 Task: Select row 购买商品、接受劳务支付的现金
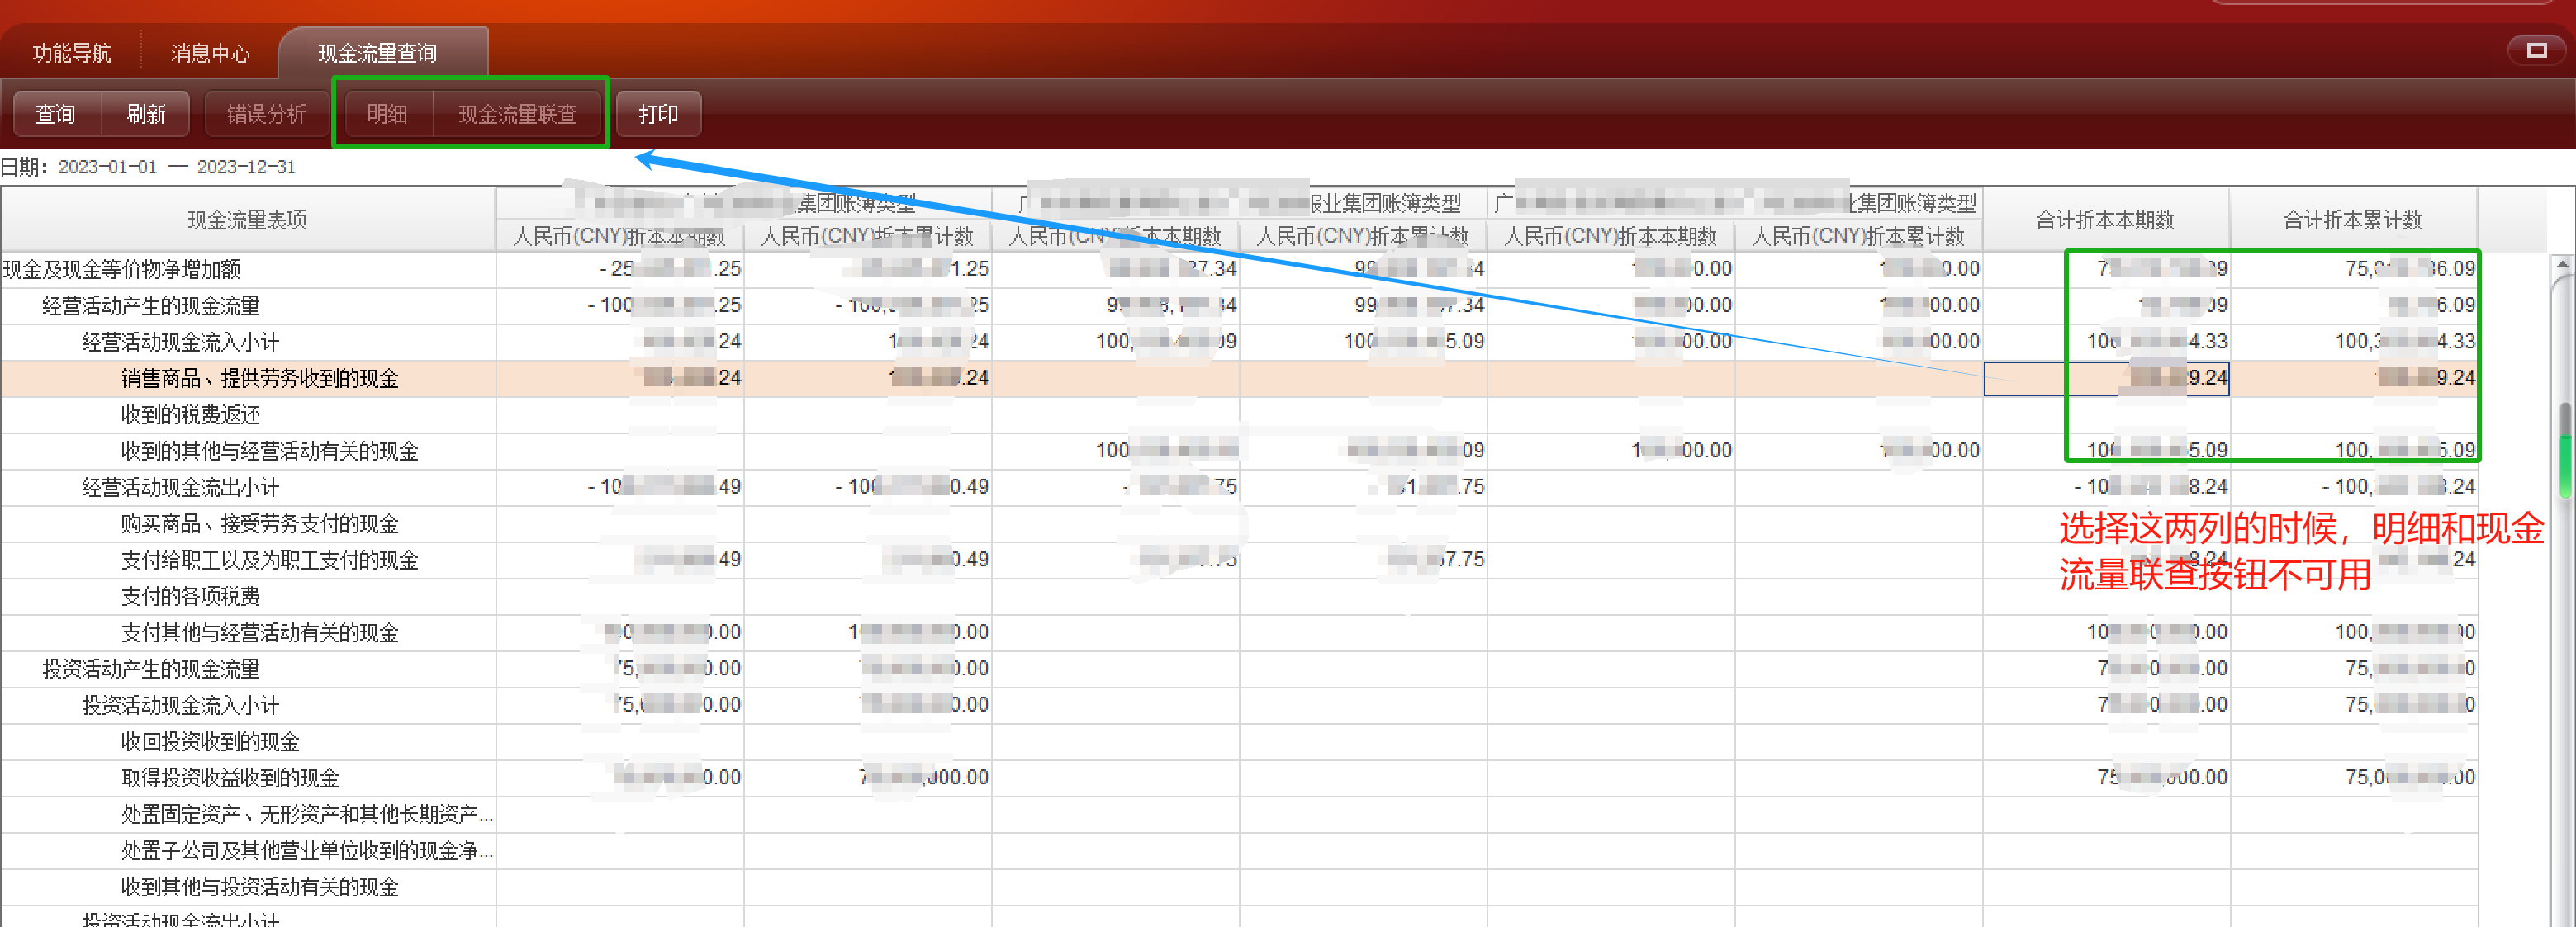[x=1239, y=524]
